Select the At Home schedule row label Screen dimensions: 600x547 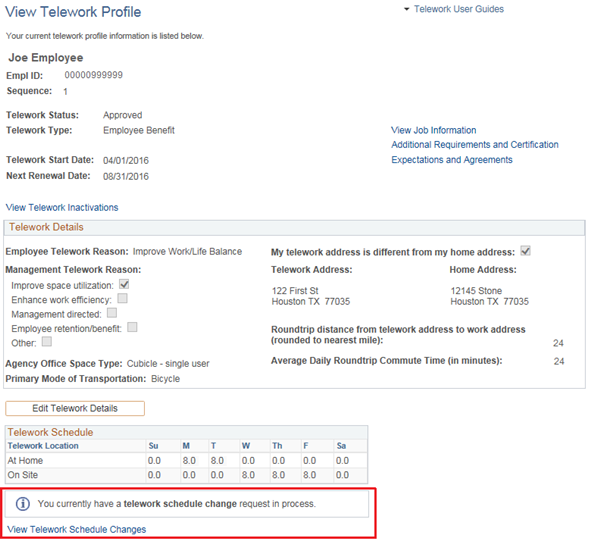[25, 461]
